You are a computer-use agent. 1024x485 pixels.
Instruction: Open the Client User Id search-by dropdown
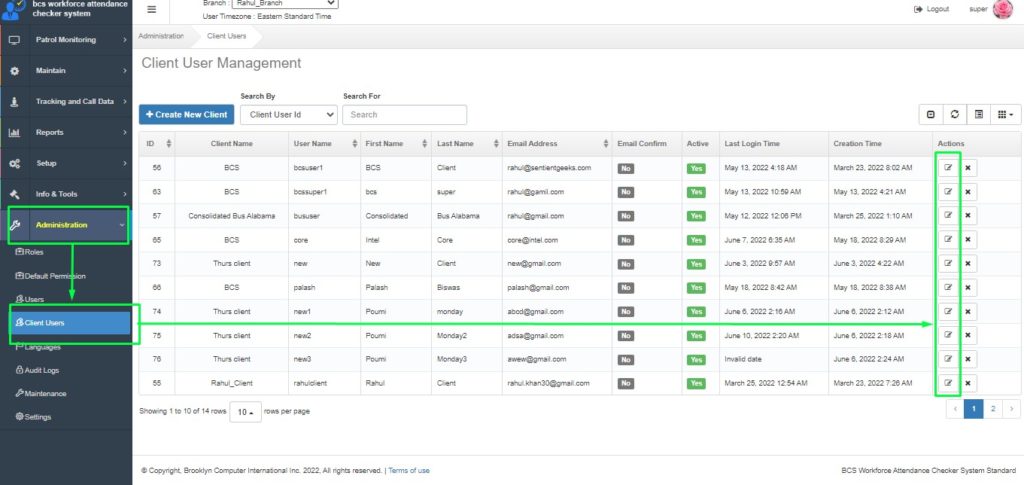click(289, 115)
